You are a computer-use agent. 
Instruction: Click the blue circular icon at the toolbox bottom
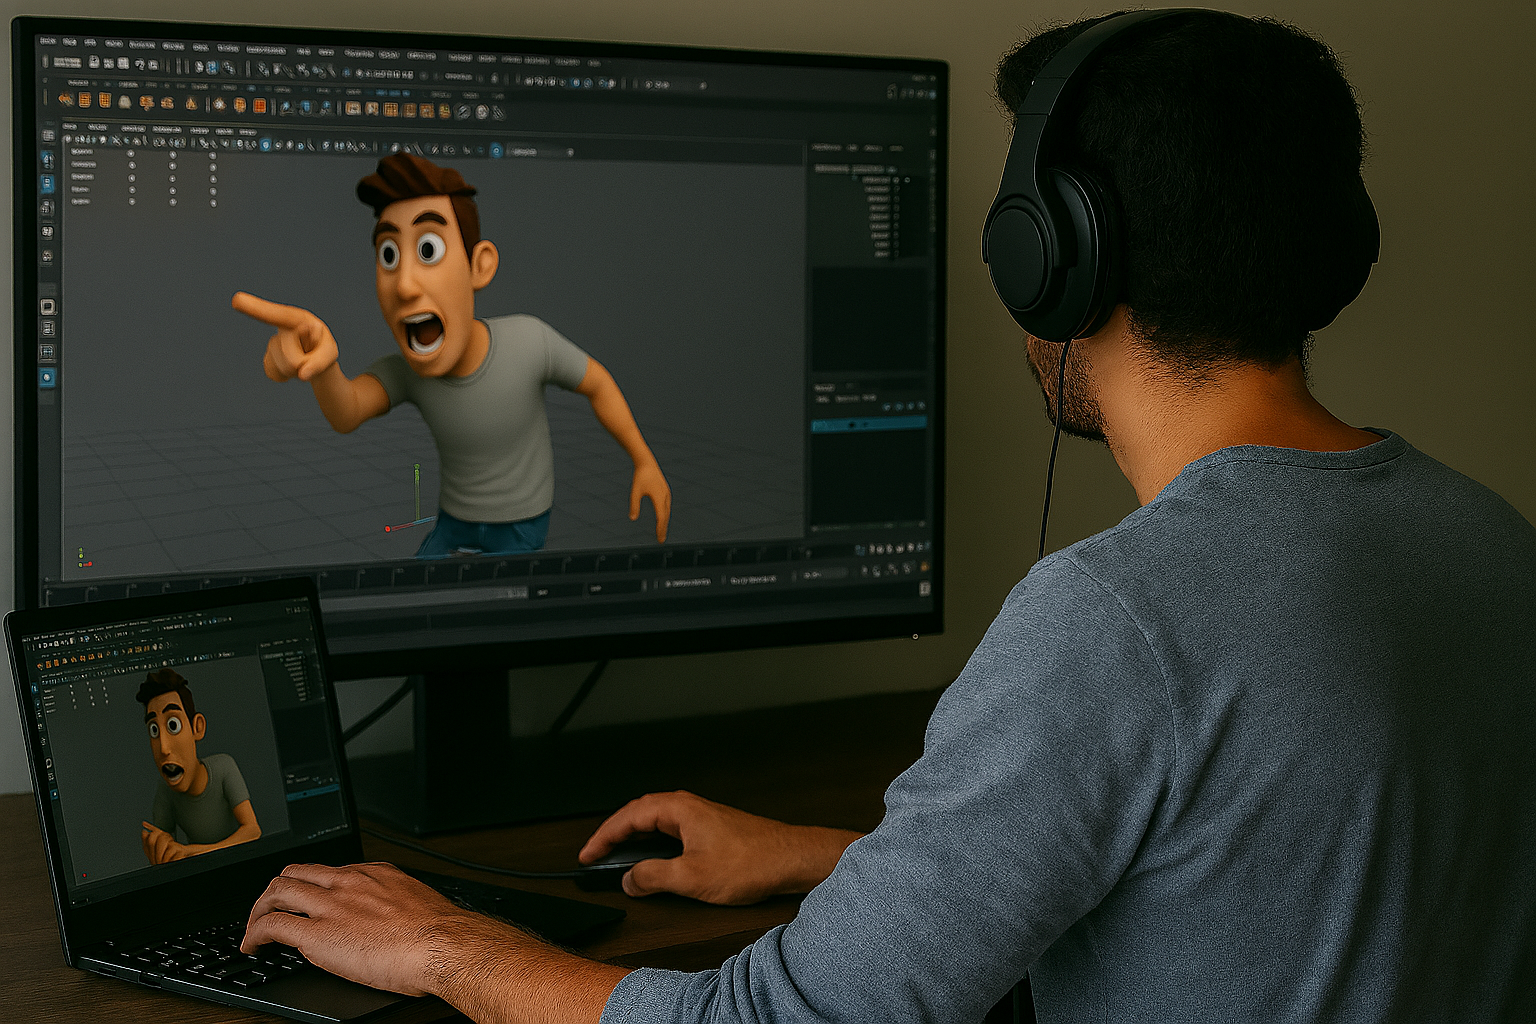(47, 378)
